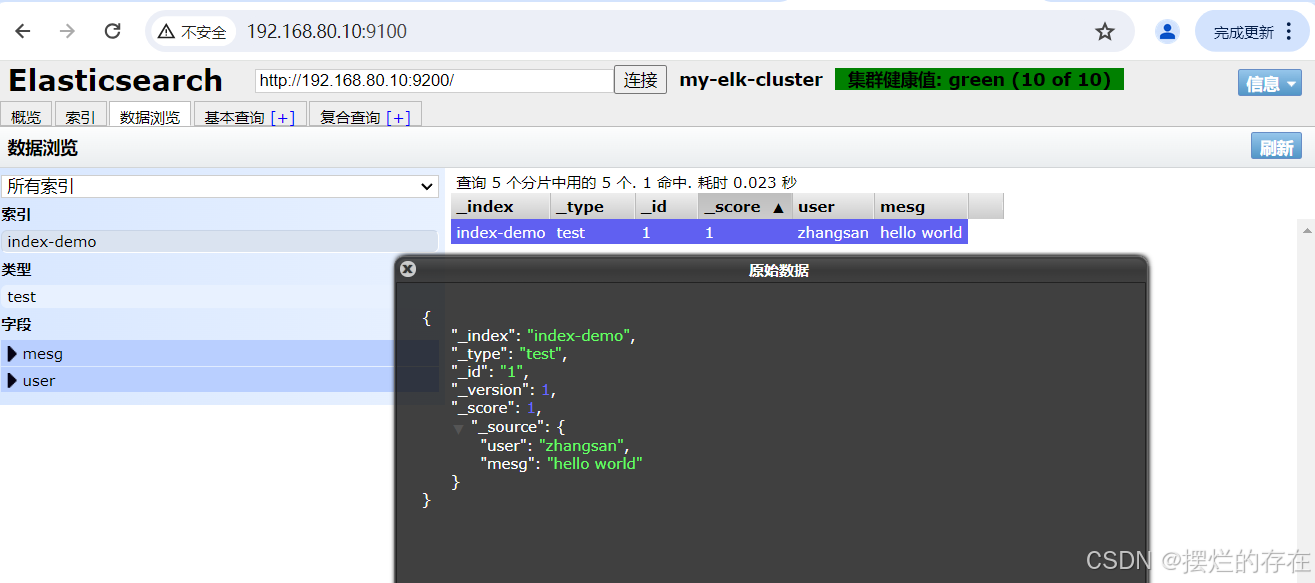
Task: Add a new 复合查询 tab with [+]
Action: pyautogui.click(x=398, y=117)
